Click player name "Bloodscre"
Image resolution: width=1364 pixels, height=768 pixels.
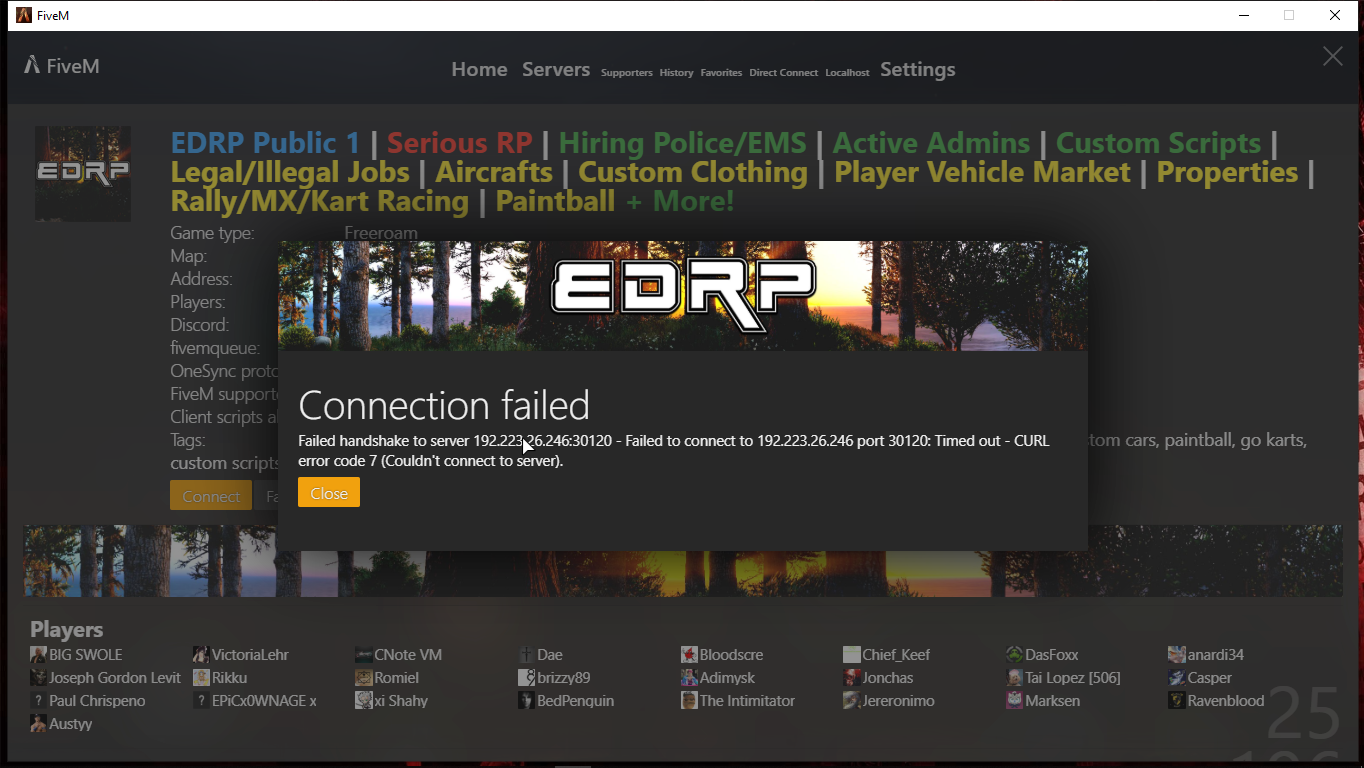coord(731,655)
